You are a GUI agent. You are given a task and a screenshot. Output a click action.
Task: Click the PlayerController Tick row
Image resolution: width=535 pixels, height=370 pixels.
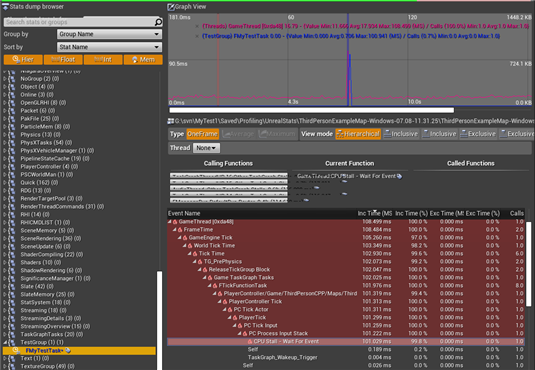click(x=346, y=302)
